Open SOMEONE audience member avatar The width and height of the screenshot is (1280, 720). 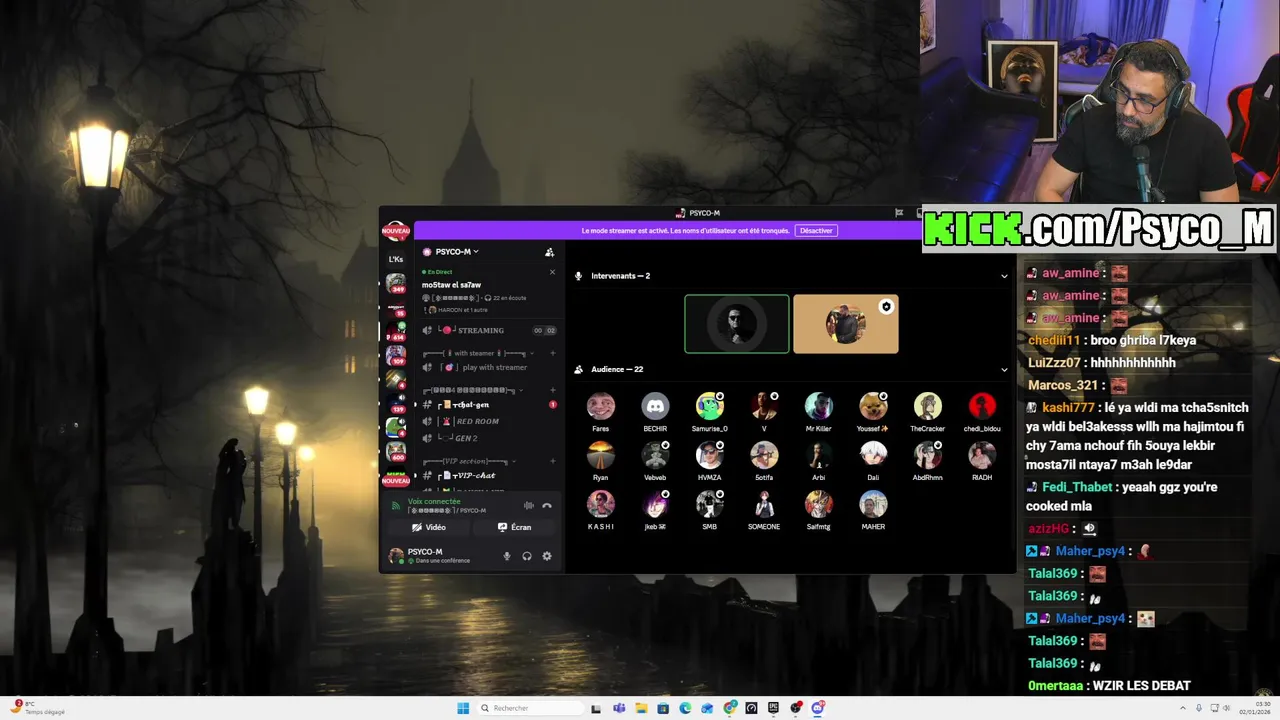764,504
